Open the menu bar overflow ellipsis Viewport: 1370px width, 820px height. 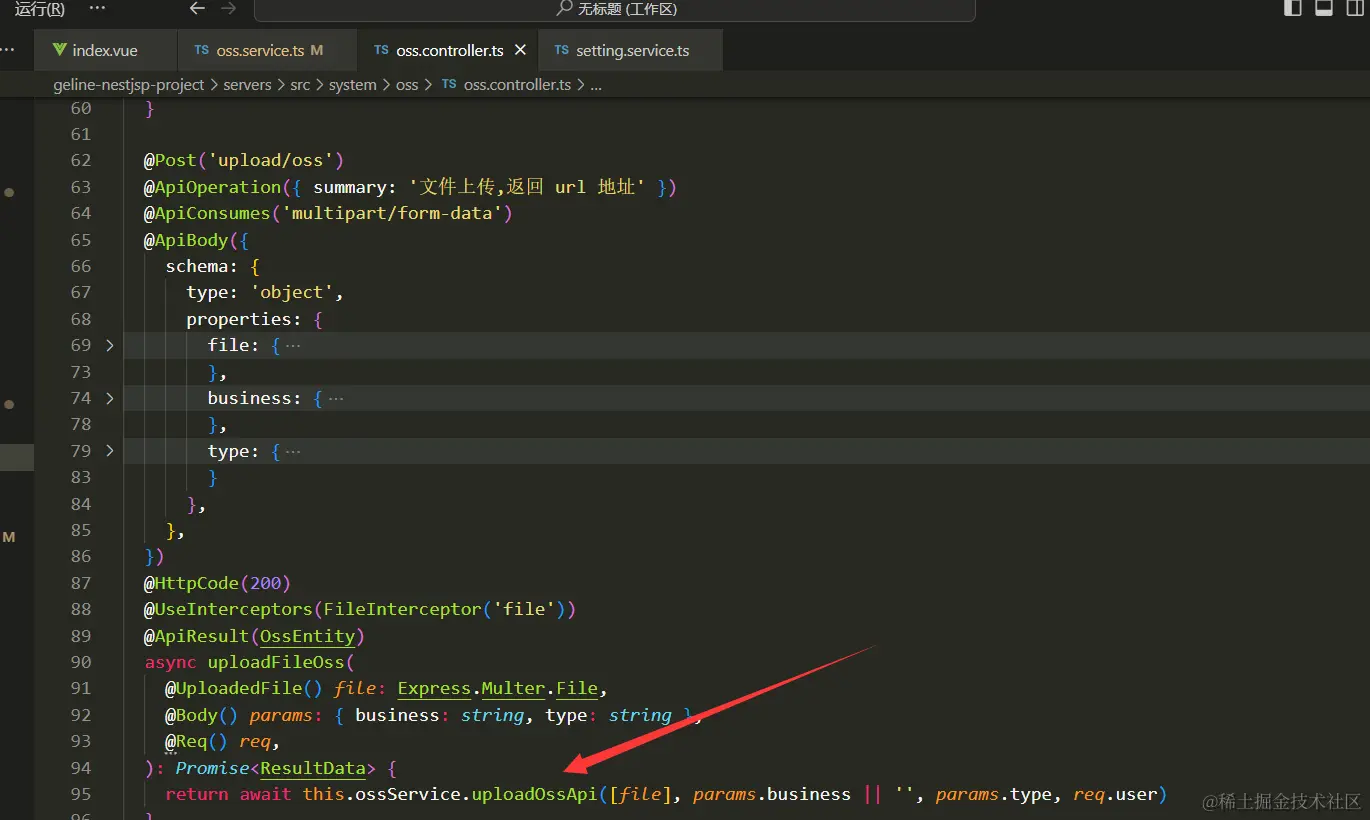pos(97,8)
